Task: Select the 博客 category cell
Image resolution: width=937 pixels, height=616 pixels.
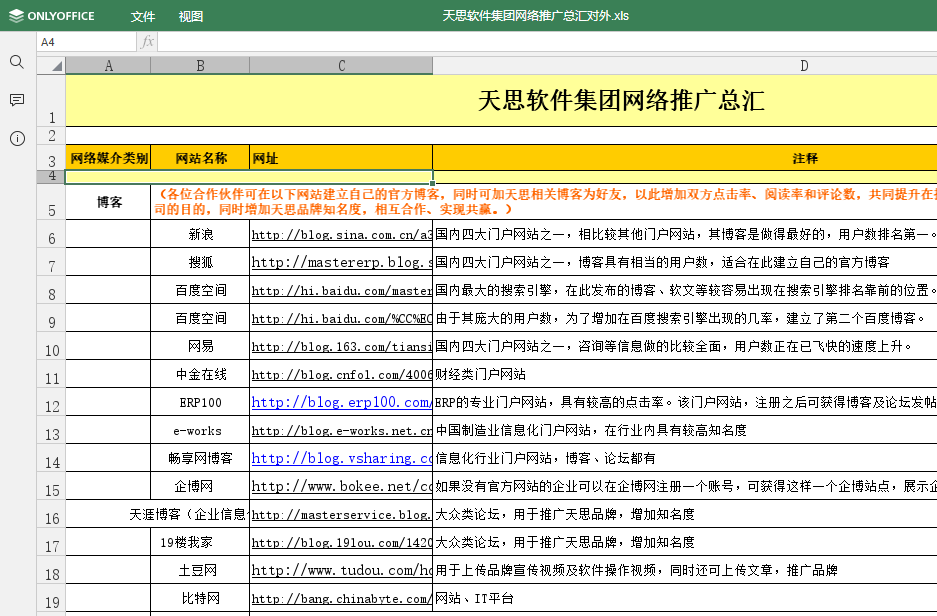Action: coord(108,202)
